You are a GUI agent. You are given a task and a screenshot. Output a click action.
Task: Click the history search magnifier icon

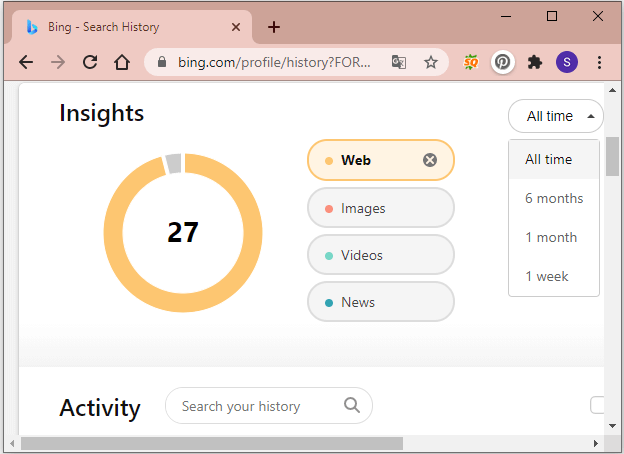[x=352, y=405]
